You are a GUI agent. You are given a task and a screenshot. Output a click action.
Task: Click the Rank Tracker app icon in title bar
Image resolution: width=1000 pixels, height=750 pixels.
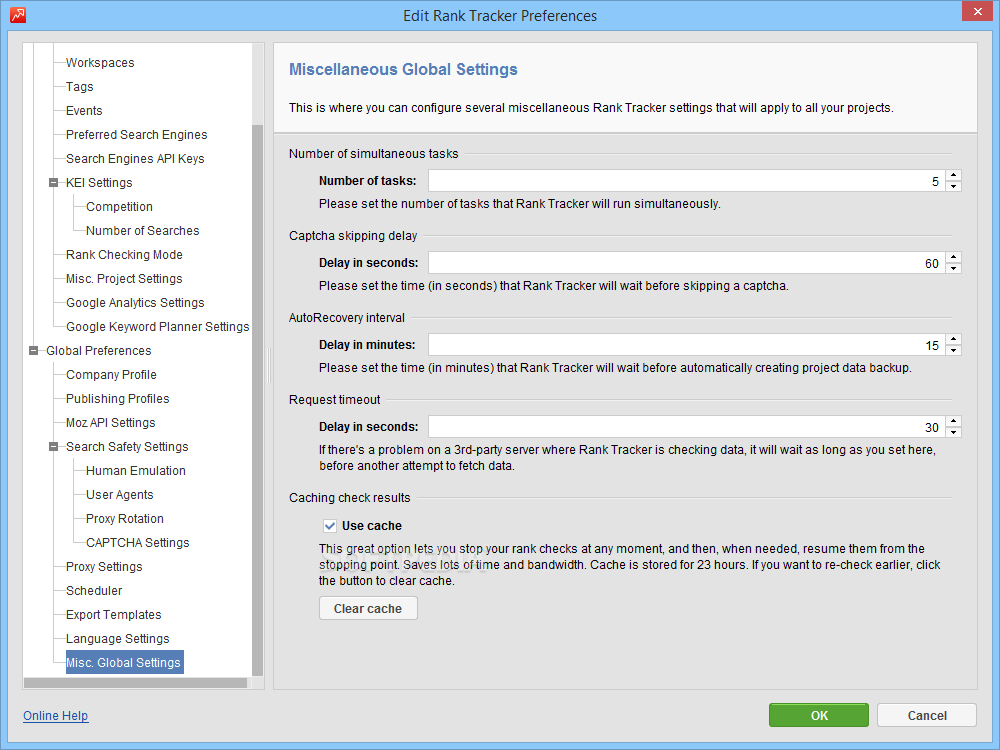(18, 15)
